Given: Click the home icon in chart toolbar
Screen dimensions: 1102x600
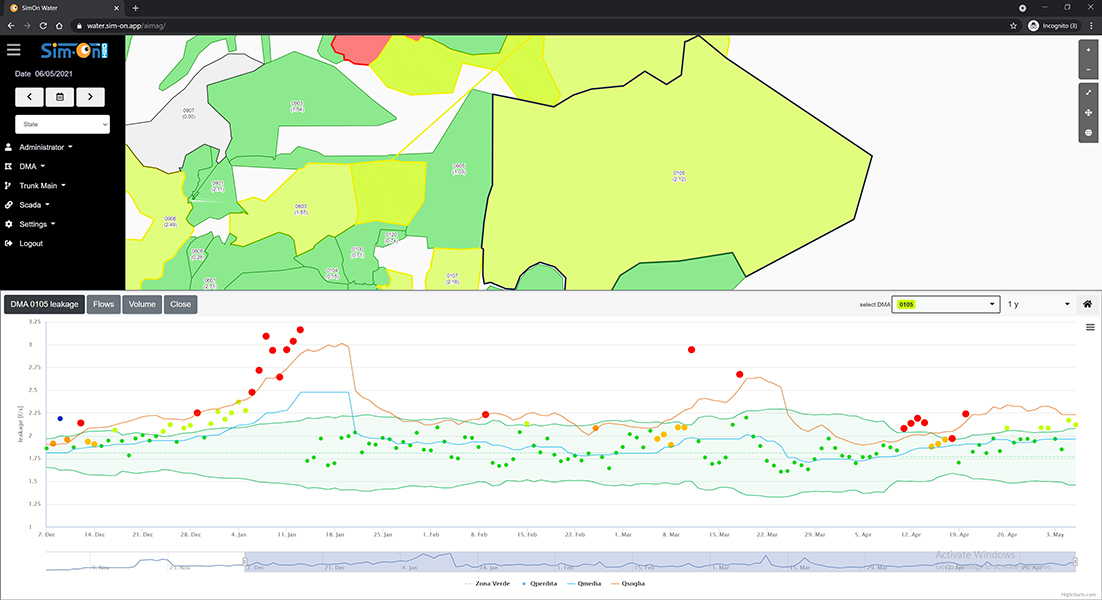Looking at the screenshot, I should click(1087, 304).
